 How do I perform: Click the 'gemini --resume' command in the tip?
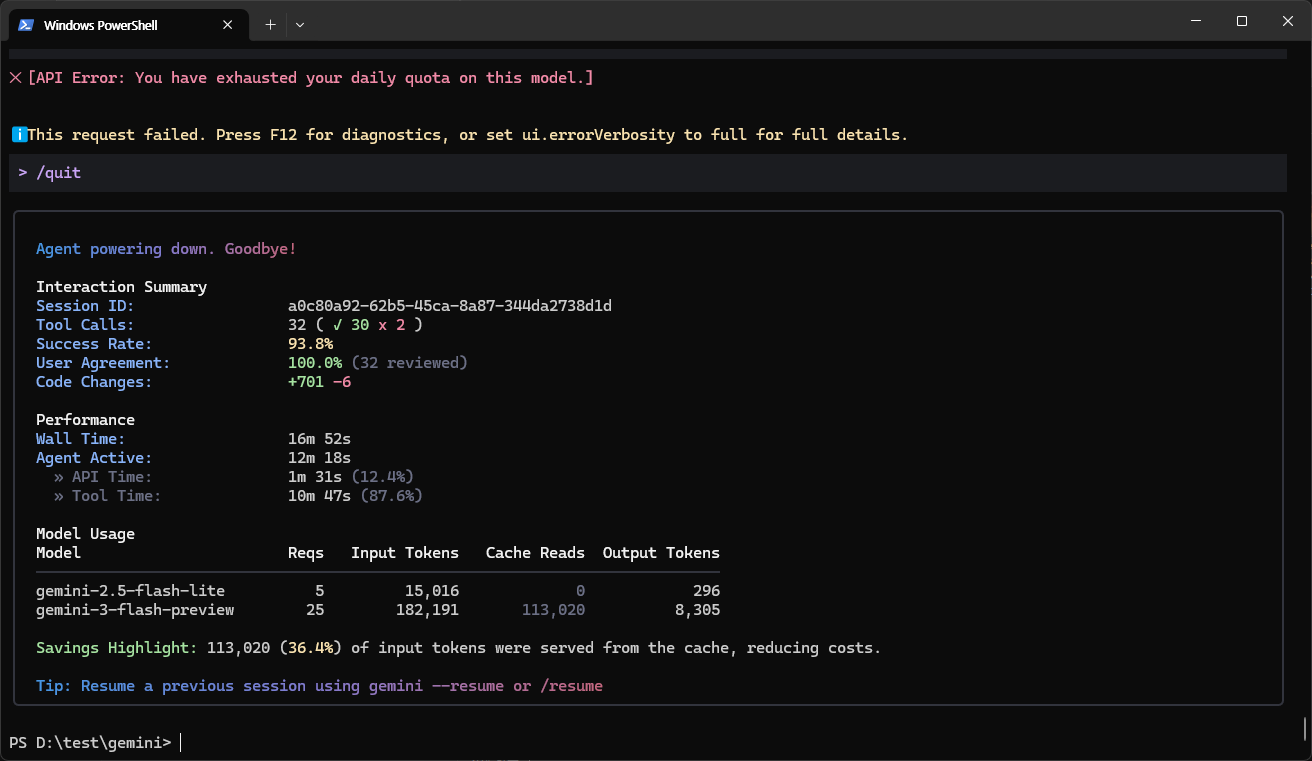pyautogui.click(x=436, y=685)
